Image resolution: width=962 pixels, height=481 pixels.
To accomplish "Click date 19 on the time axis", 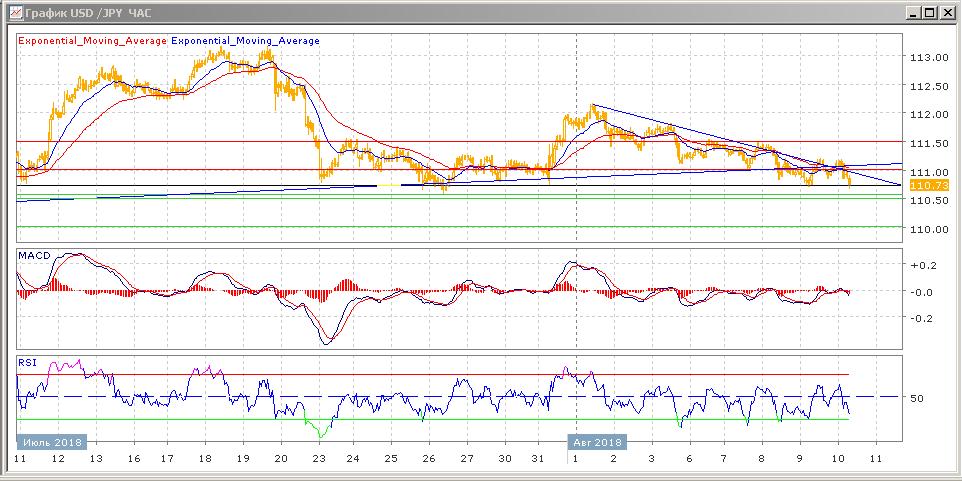I will pyautogui.click(x=243, y=459).
